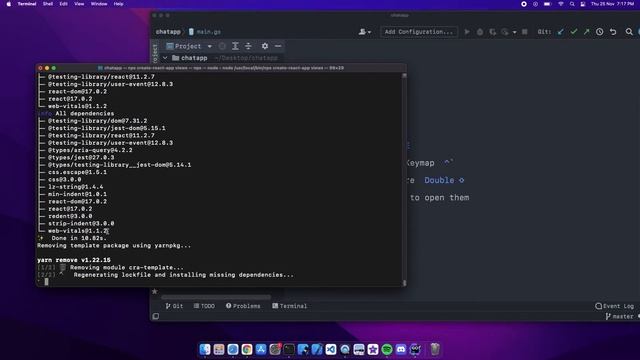The width and height of the screenshot is (640, 360).
Task: Click the main.go breadcrumb in the IDE
Action: point(205,32)
